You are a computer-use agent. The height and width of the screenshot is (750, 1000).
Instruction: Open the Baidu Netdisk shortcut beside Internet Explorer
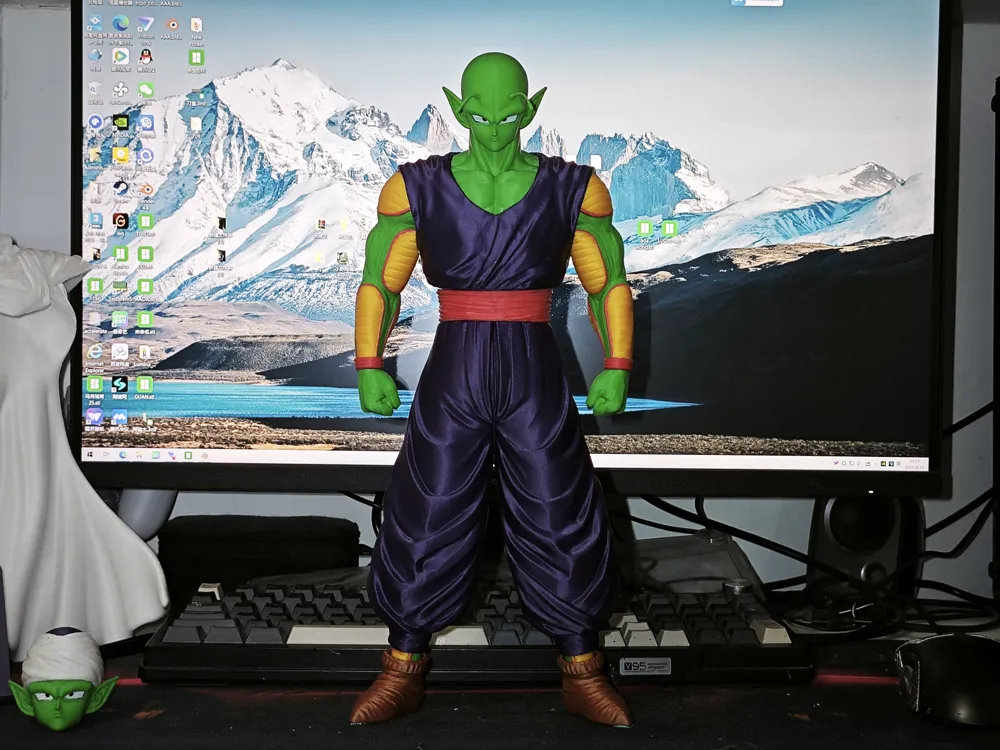(119, 351)
